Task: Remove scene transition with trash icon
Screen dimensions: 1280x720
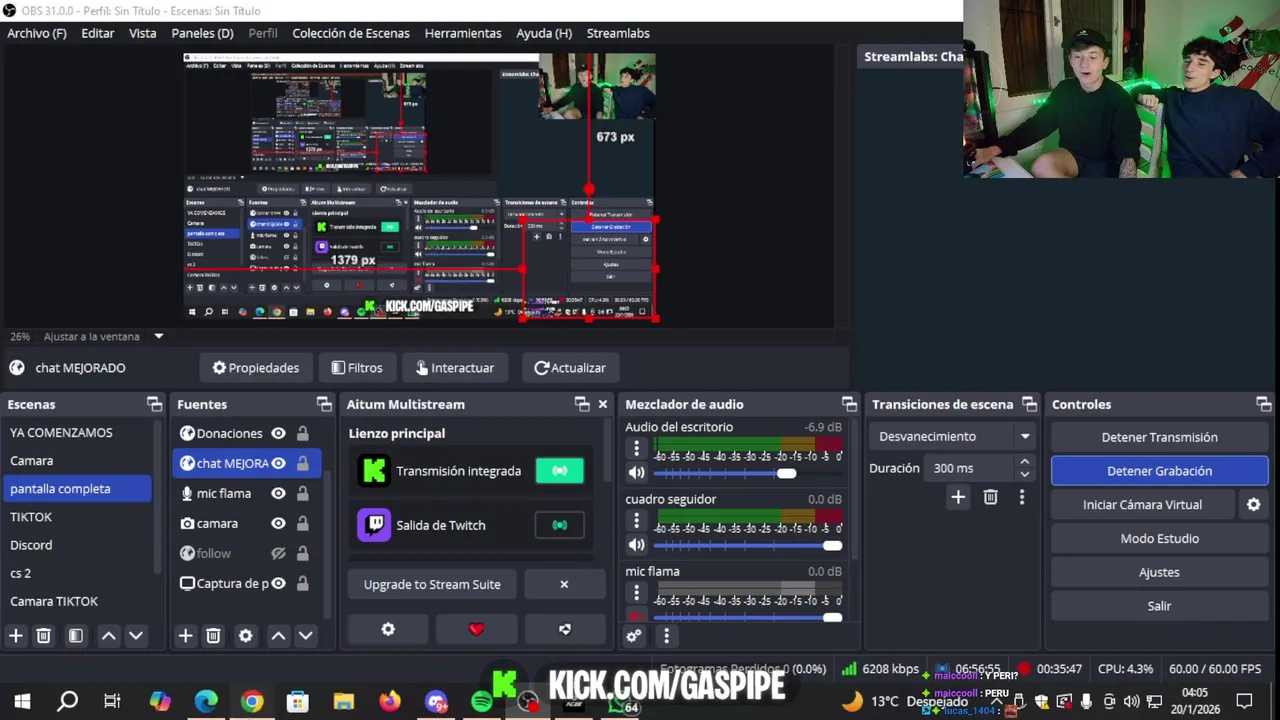Action: [990, 497]
